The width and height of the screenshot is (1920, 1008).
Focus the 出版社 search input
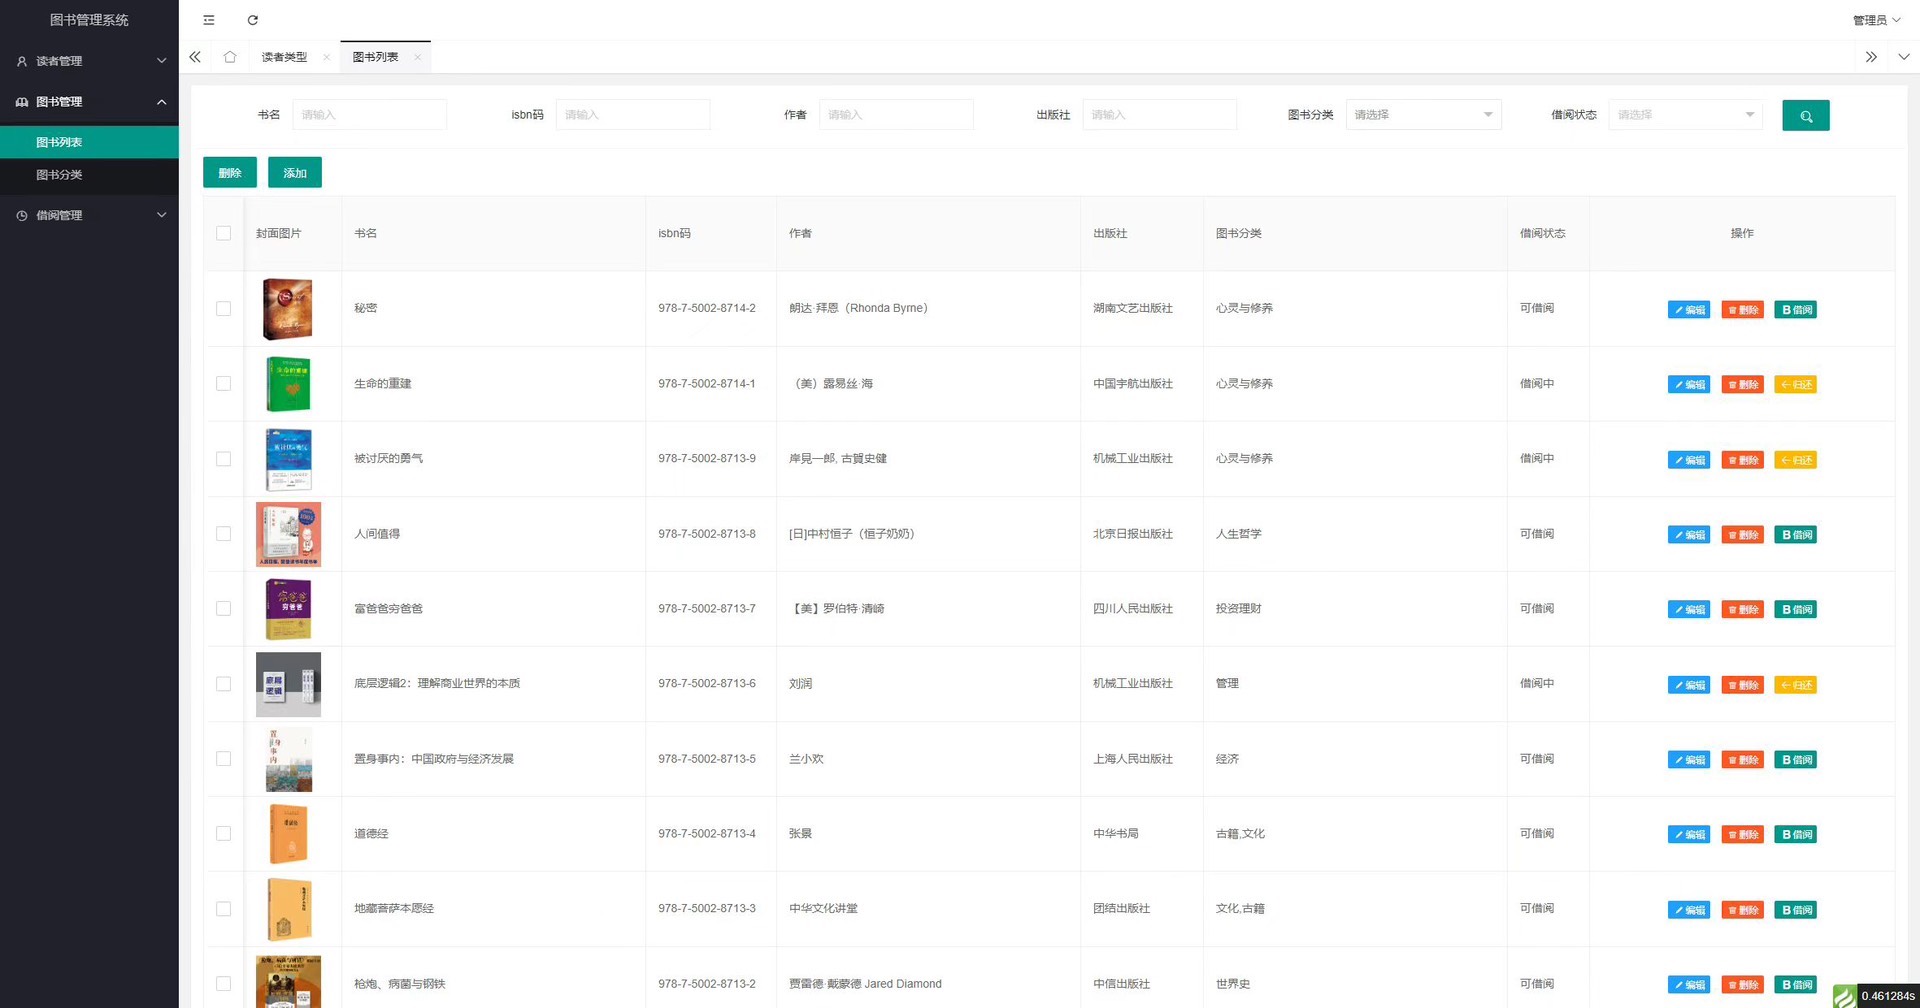(x=1160, y=115)
